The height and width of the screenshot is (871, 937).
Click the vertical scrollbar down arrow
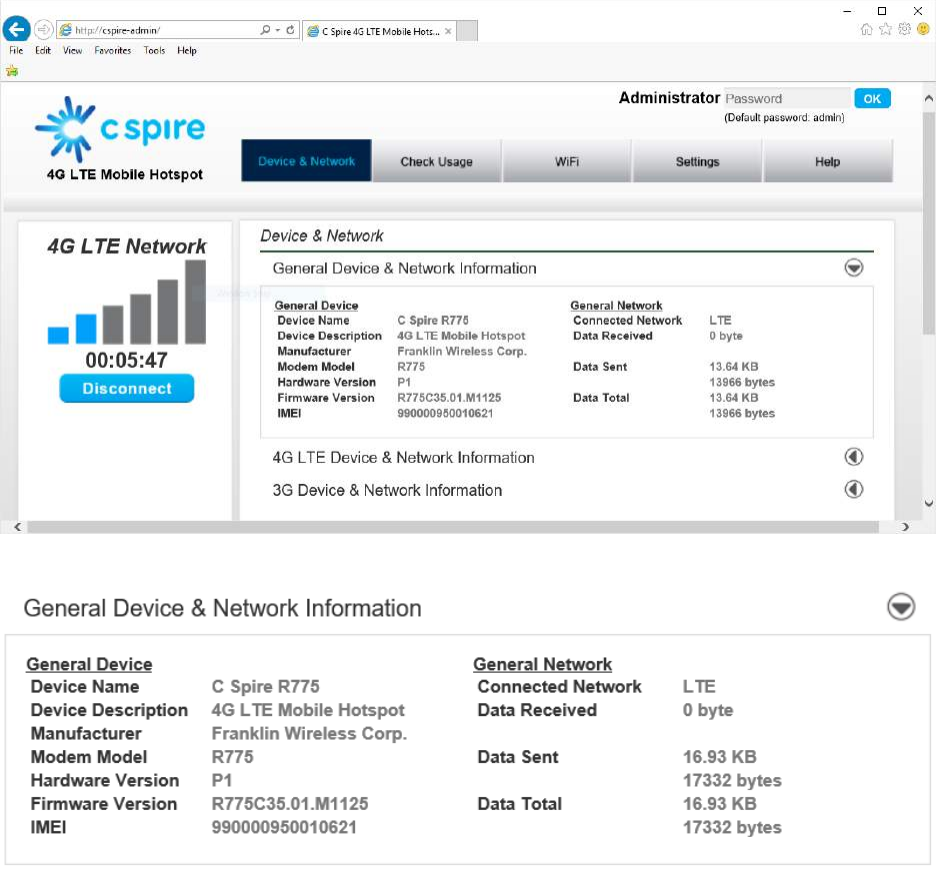tap(929, 503)
